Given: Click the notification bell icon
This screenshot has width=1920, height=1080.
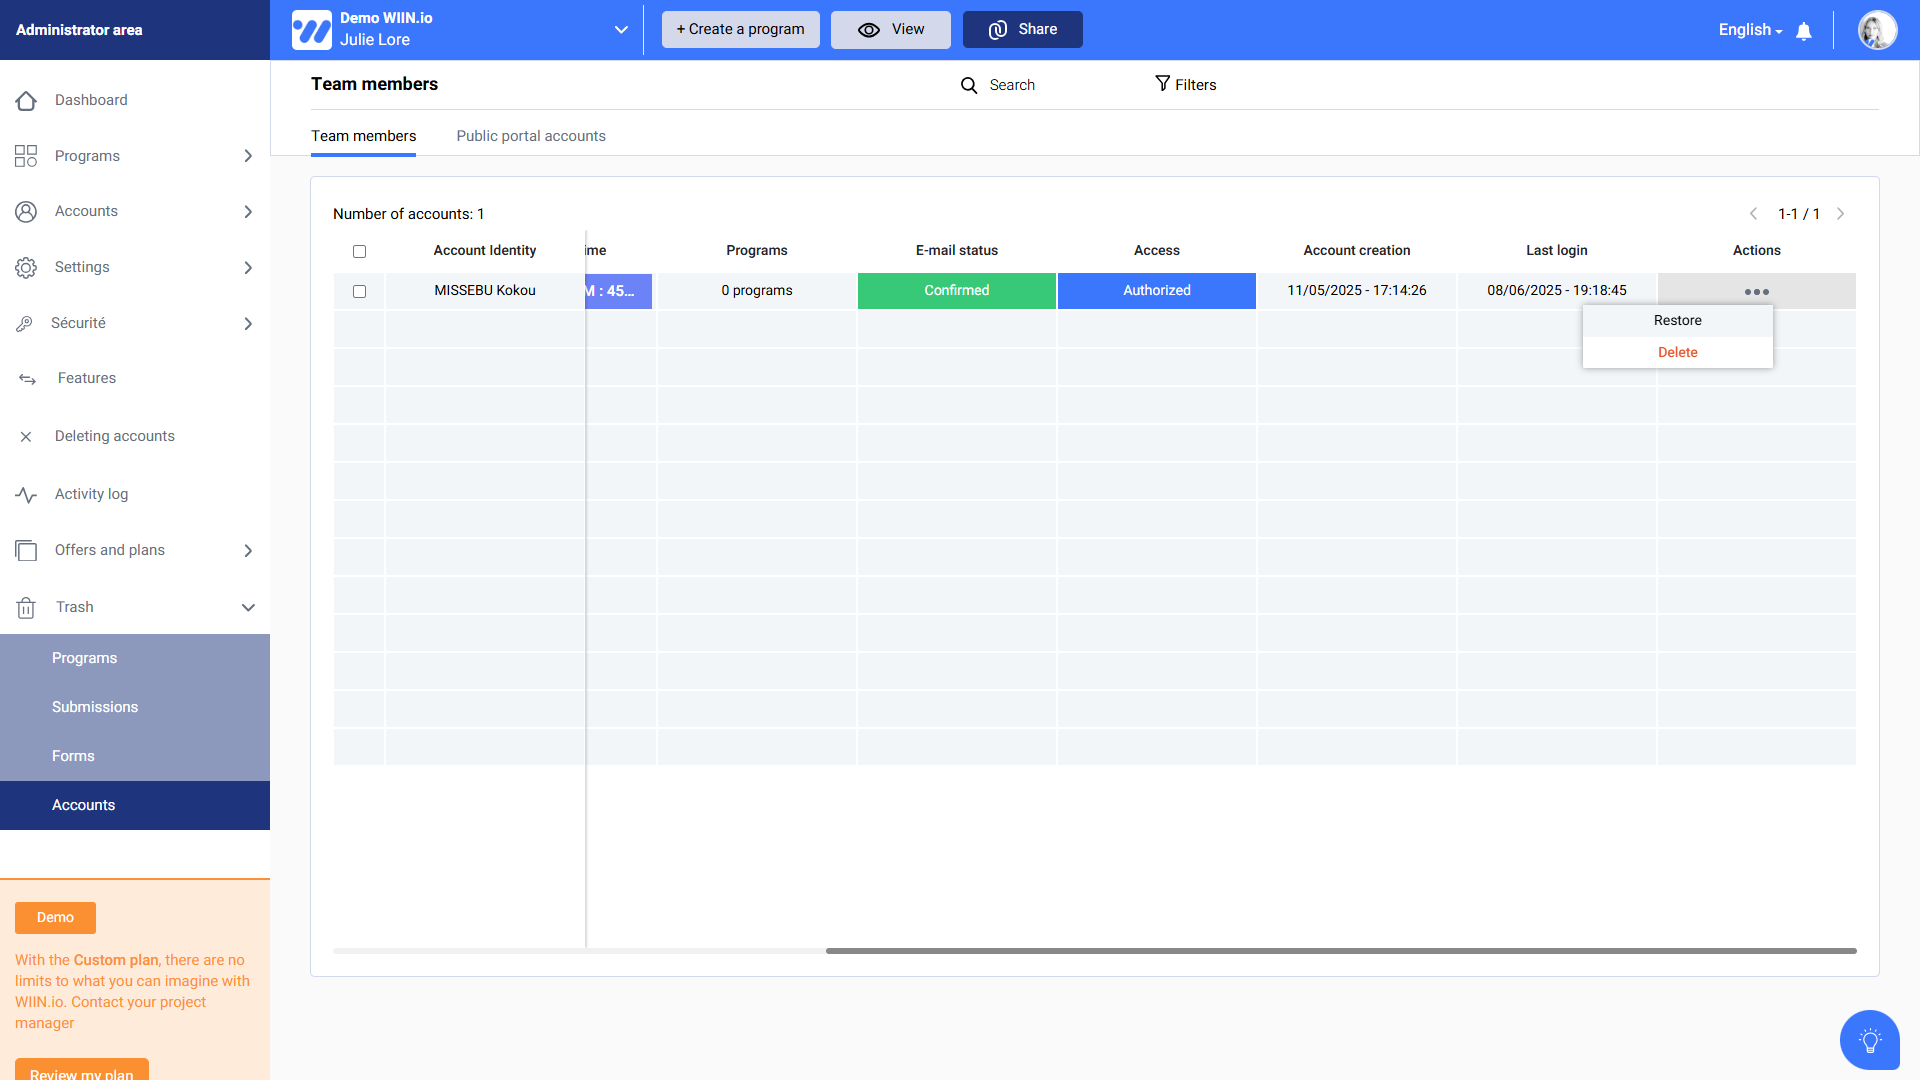Looking at the screenshot, I should tap(1804, 31).
